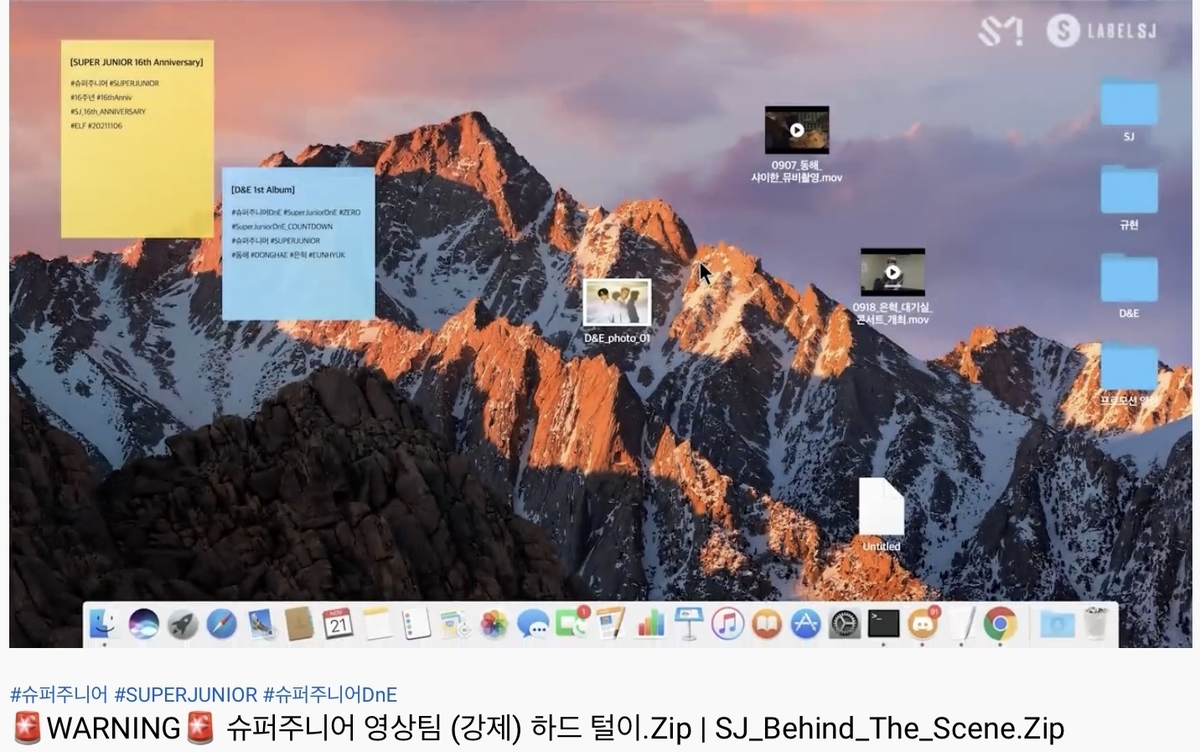Select the SJ folder on desktop

pos(1129,110)
